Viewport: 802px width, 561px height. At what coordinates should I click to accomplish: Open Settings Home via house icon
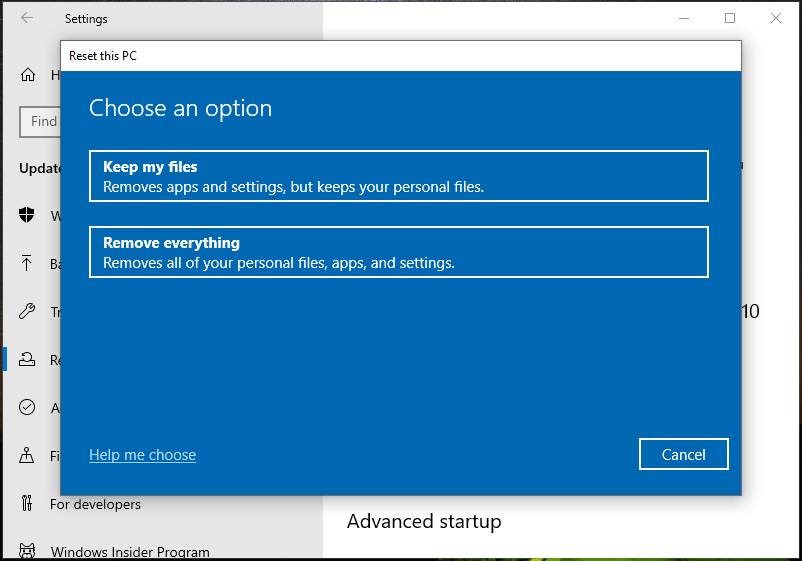click(28, 75)
